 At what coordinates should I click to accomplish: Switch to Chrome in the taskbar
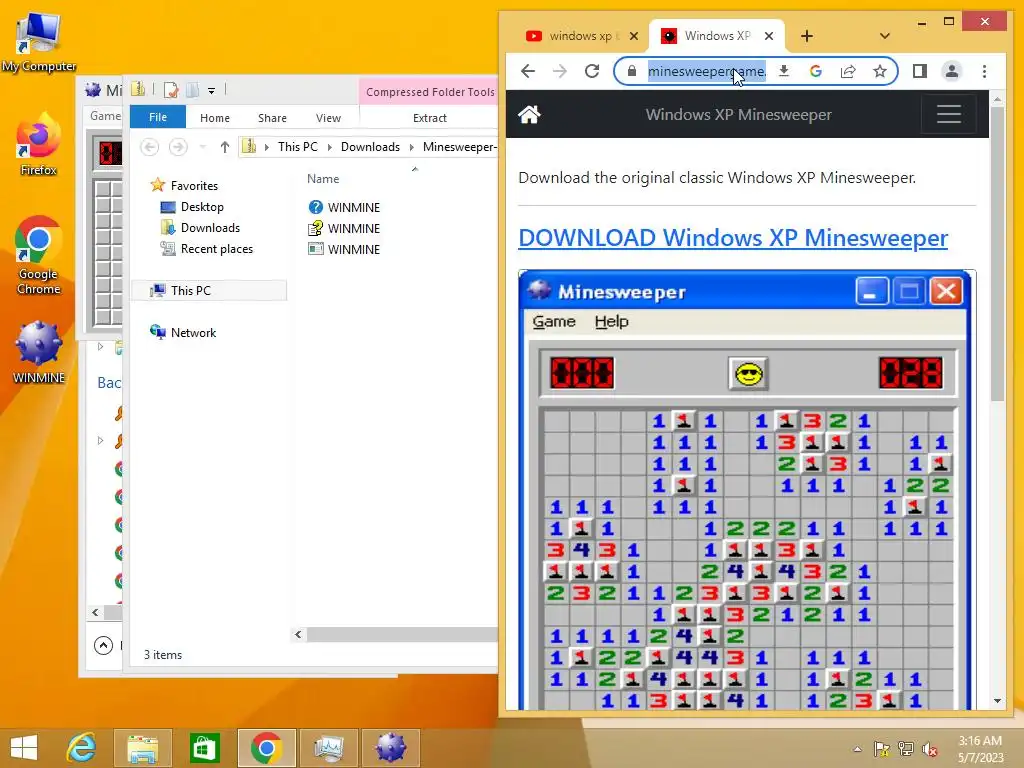tap(266, 748)
